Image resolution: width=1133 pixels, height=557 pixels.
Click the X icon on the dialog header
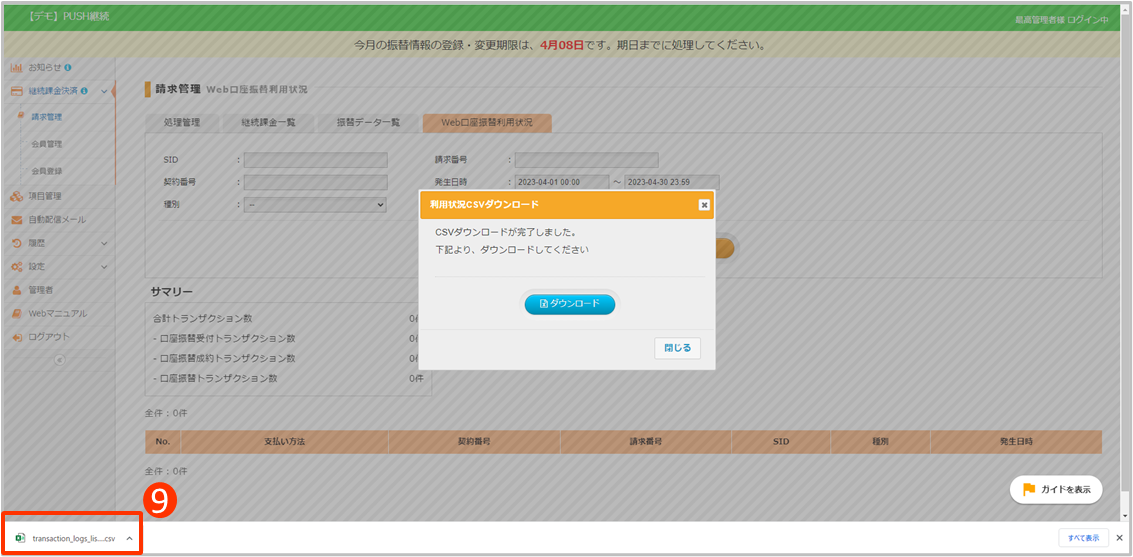[x=704, y=204]
